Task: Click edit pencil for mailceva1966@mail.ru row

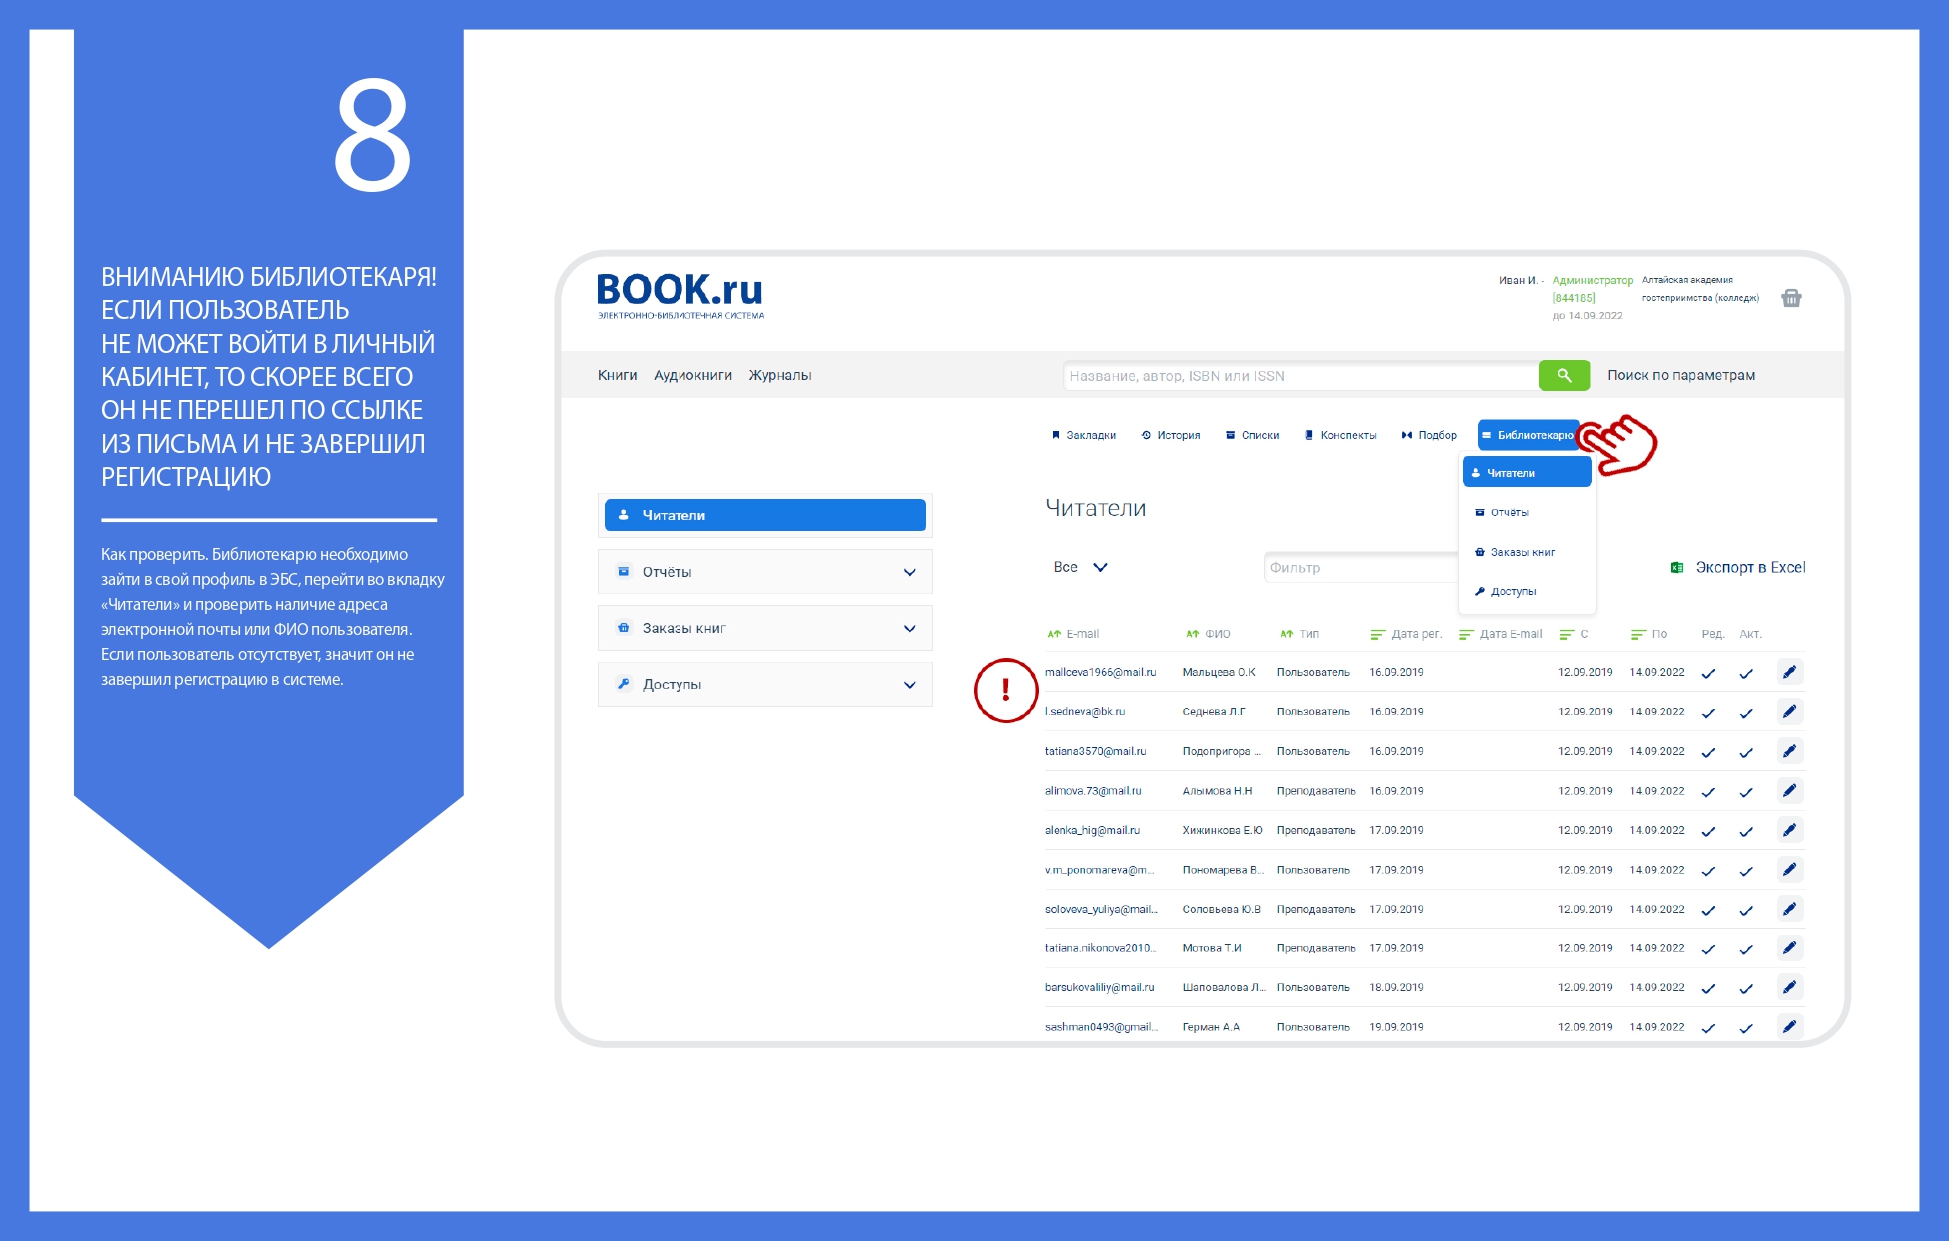Action: point(1789,672)
